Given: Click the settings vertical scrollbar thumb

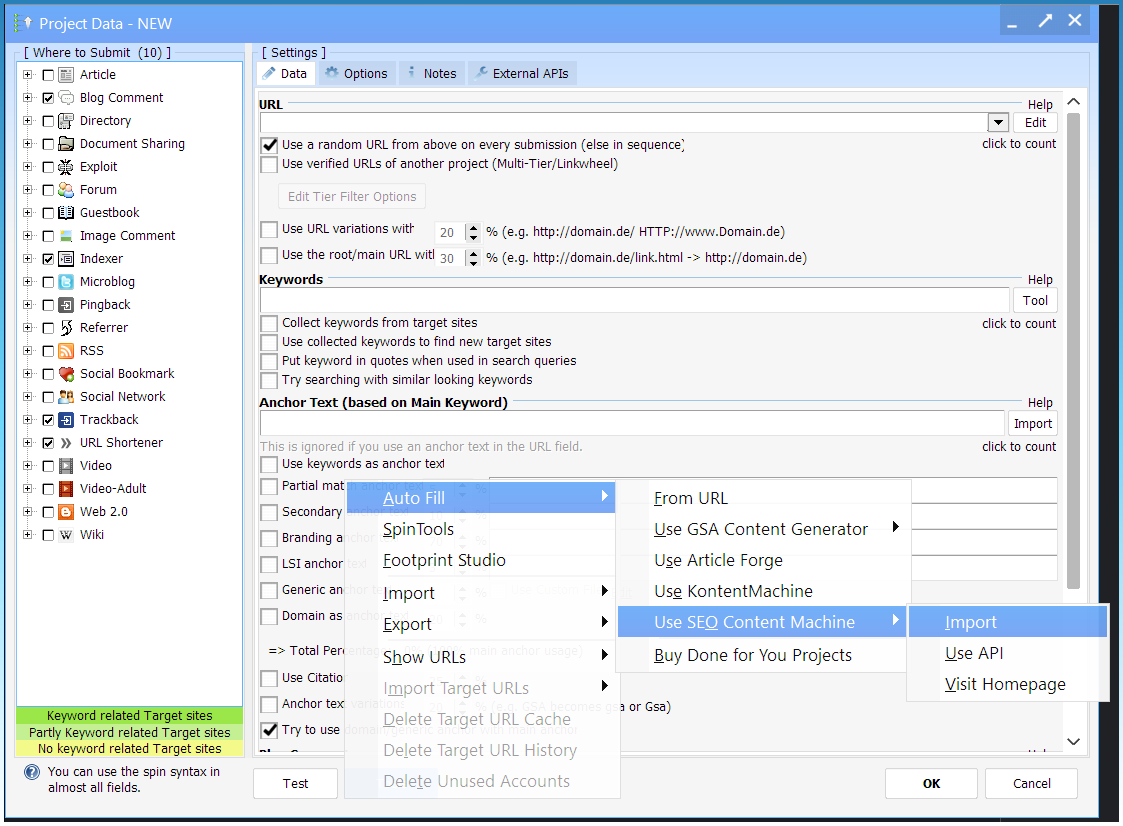Looking at the screenshot, I should click(x=1073, y=350).
